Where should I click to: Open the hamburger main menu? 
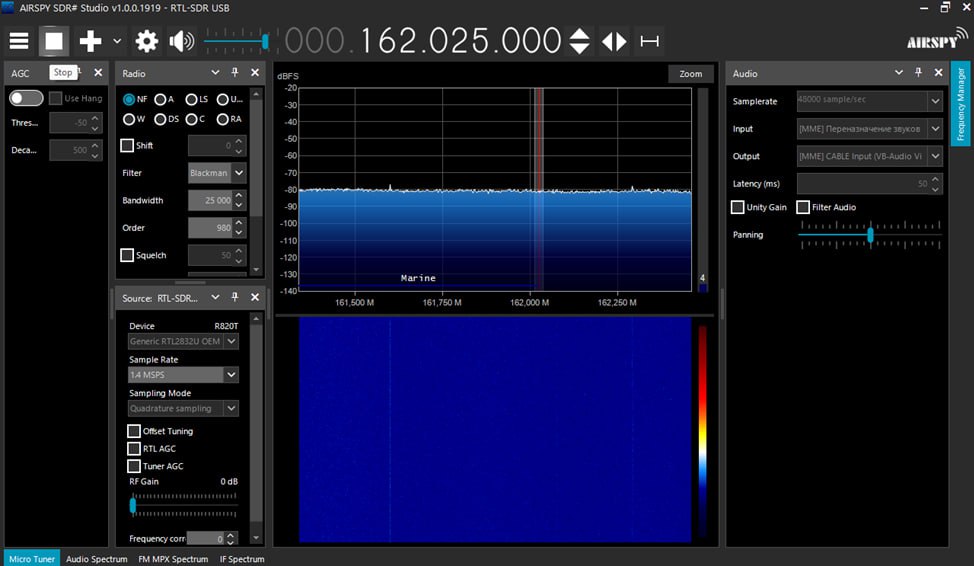click(19, 41)
